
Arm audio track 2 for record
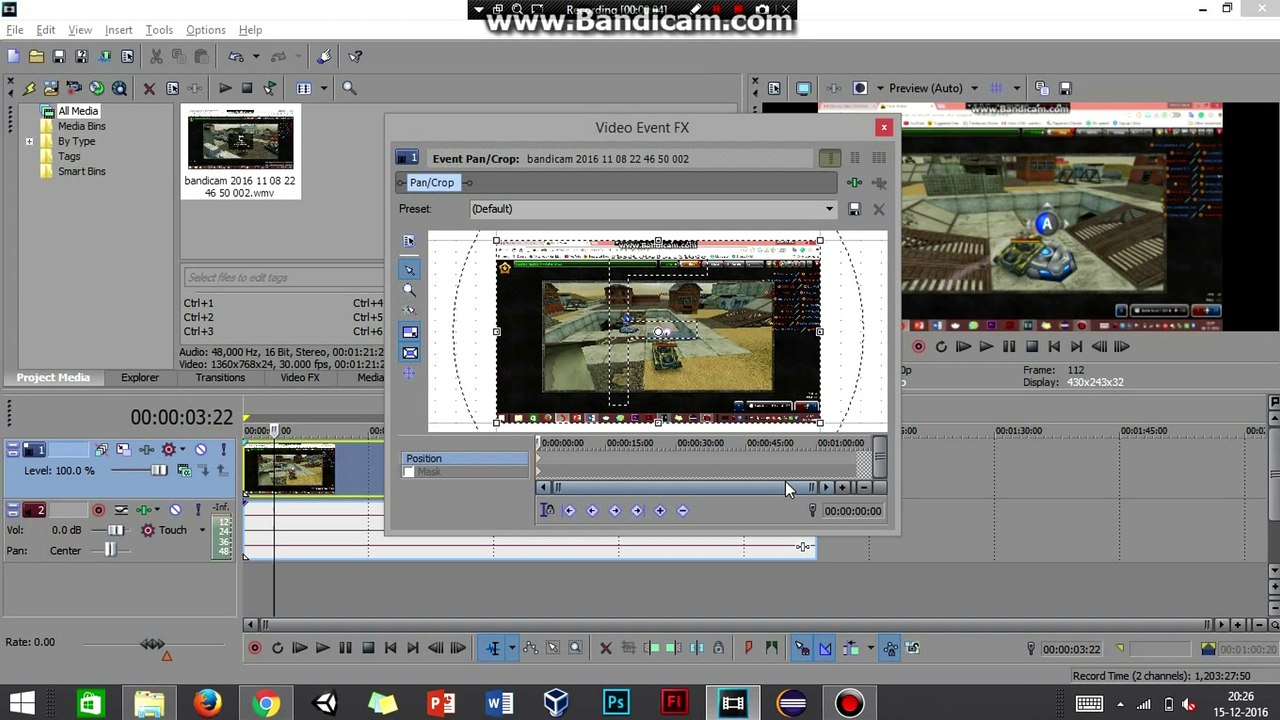(98, 510)
